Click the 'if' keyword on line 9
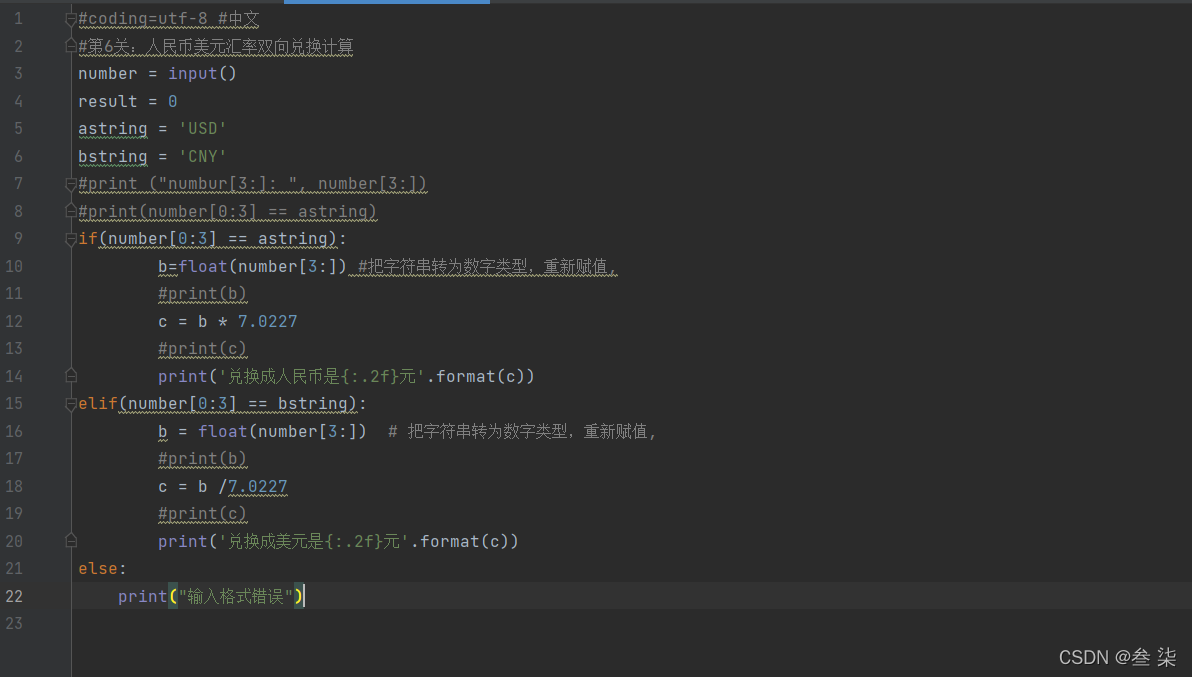Screen dimensions: 1192x677 (87, 239)
